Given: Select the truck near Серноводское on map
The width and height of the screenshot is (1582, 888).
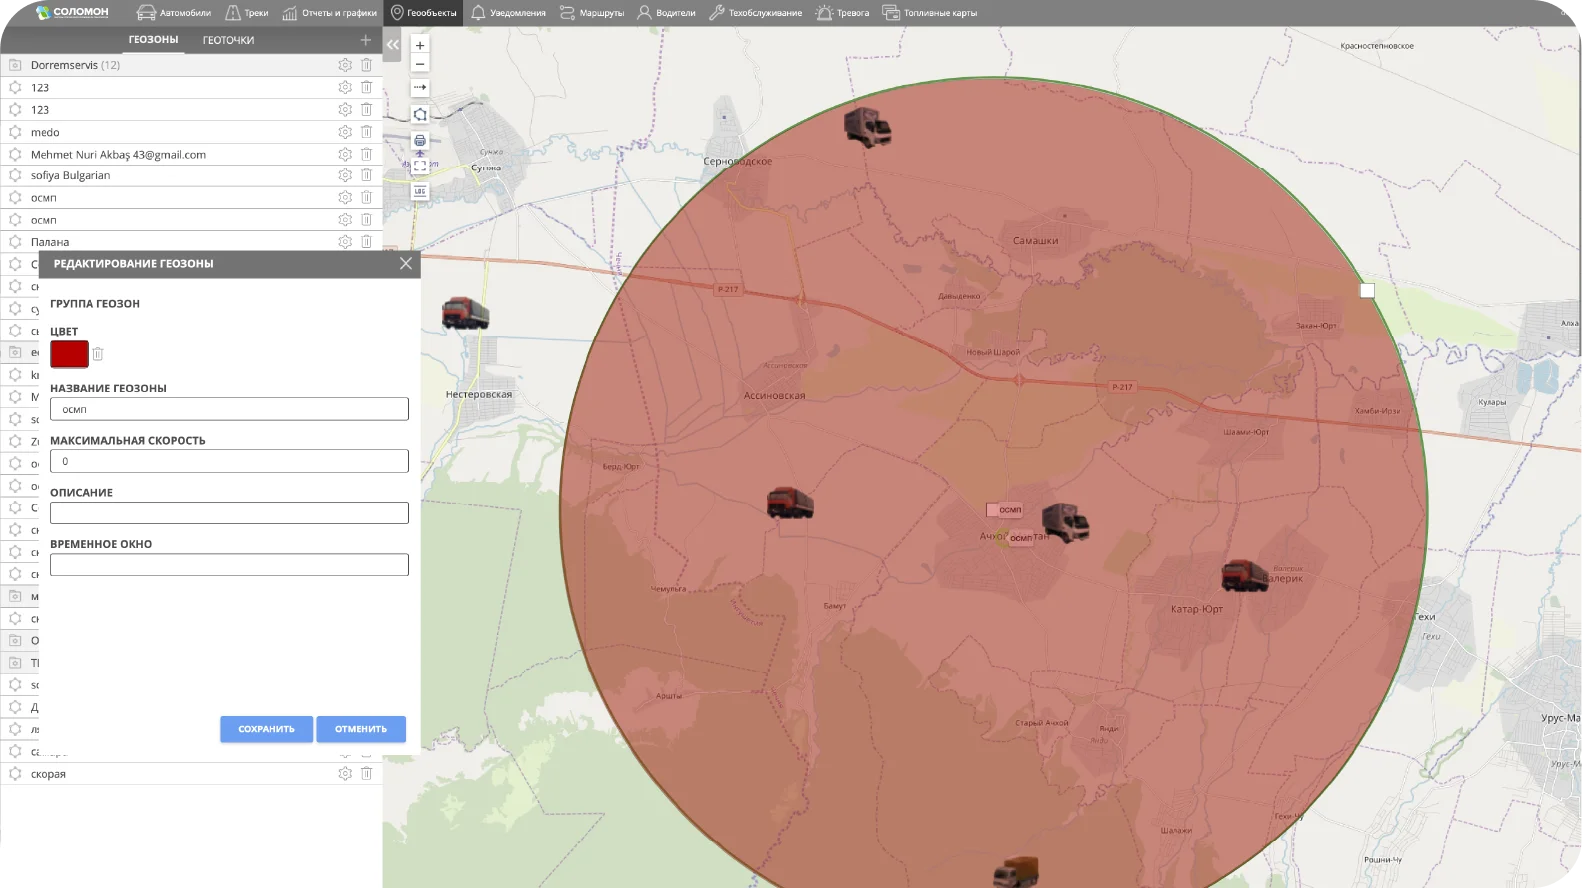Looking at the screenshot, I should (x=867, y=127).
